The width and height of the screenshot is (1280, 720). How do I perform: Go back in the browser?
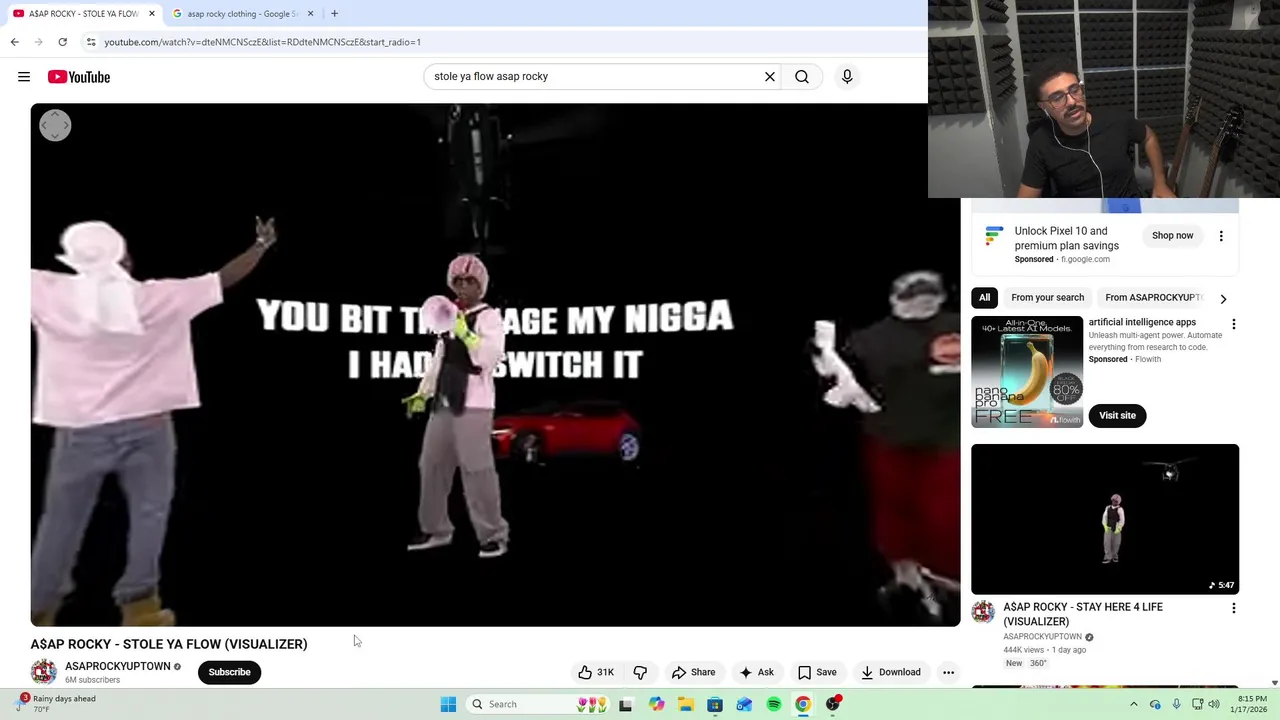click(14, 42)
